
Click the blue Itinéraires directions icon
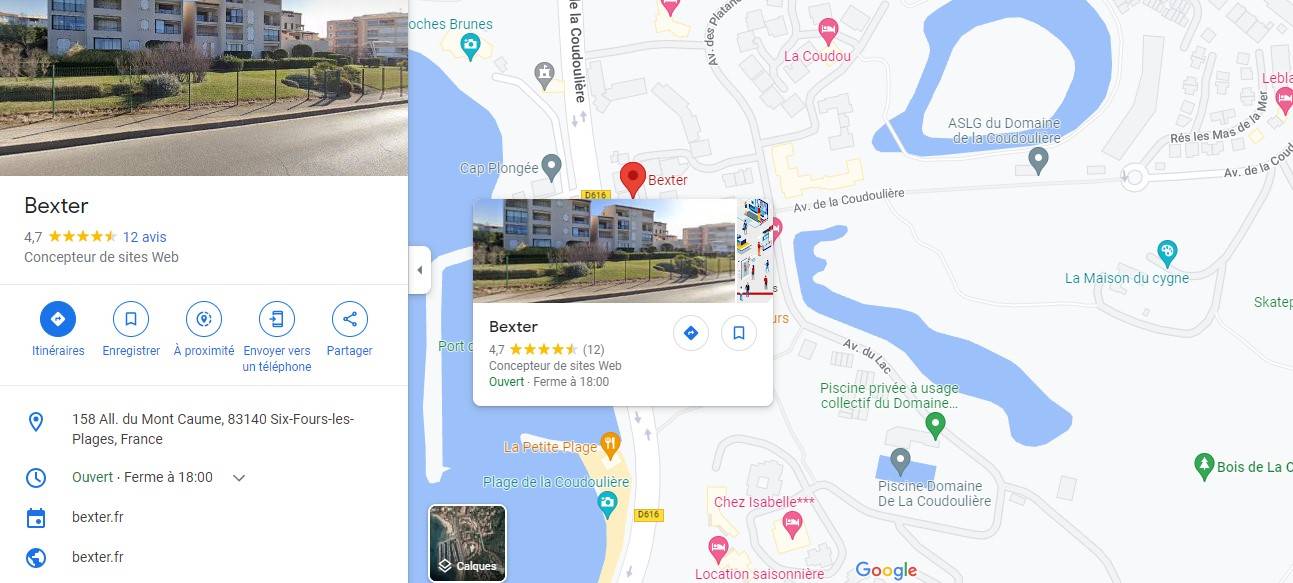(x=58, y=319)
